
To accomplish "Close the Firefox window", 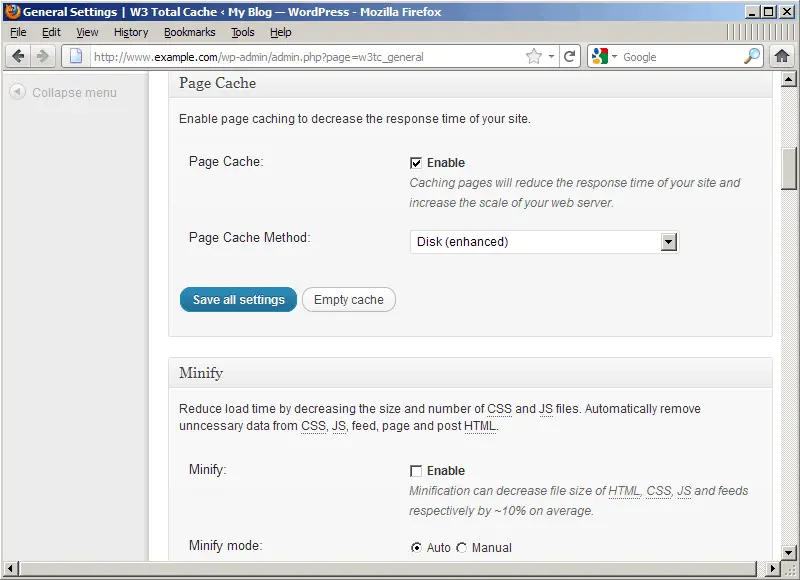I will 787,11.
